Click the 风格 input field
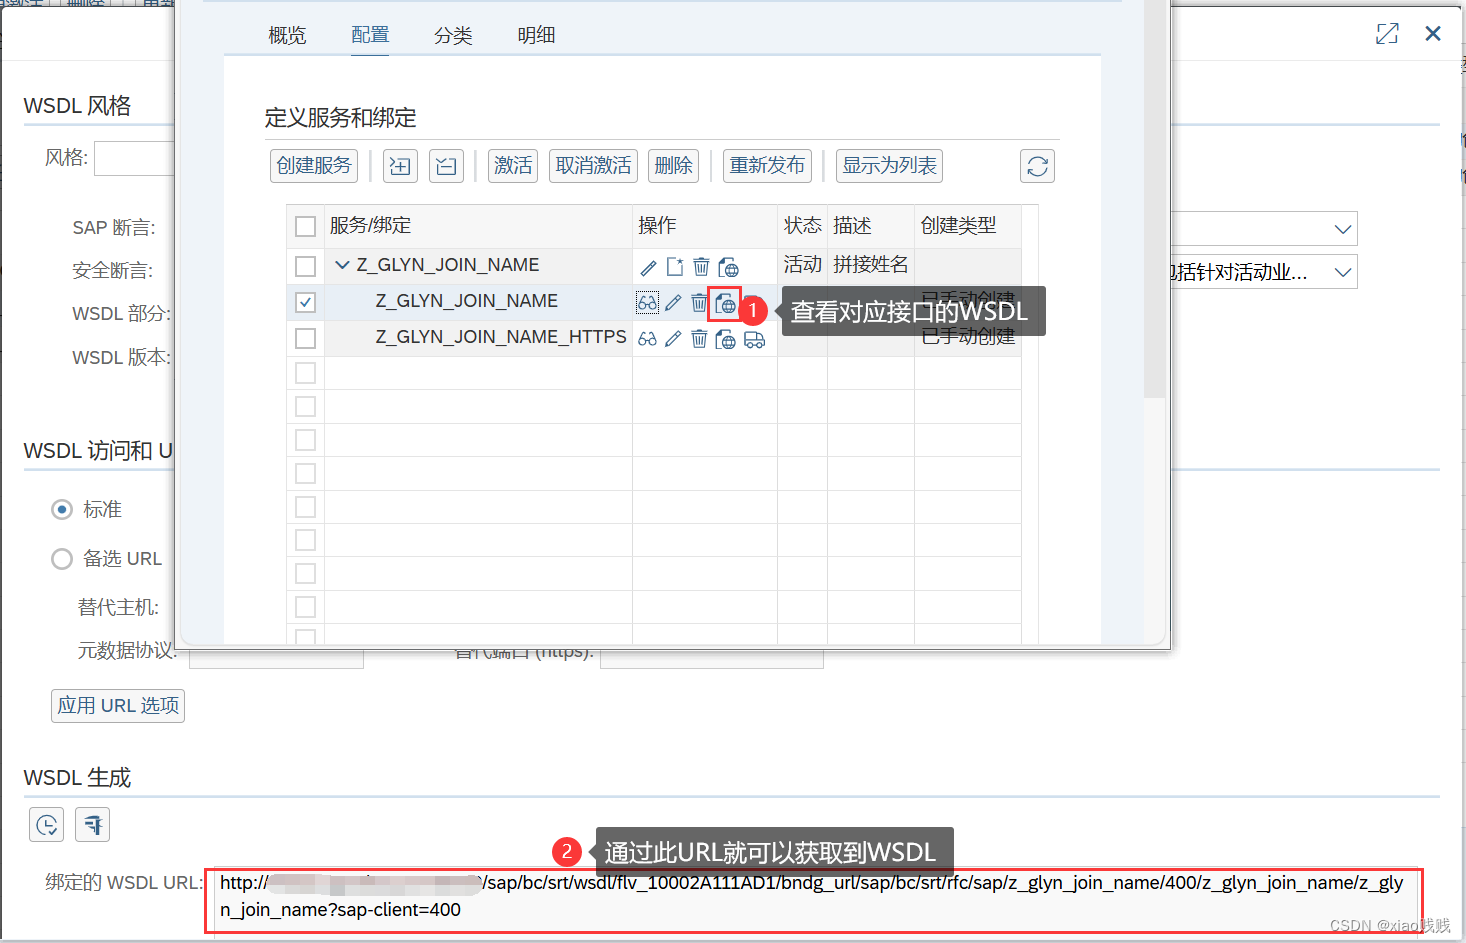This screenshot has height=943, width=1466. [134, 158]
